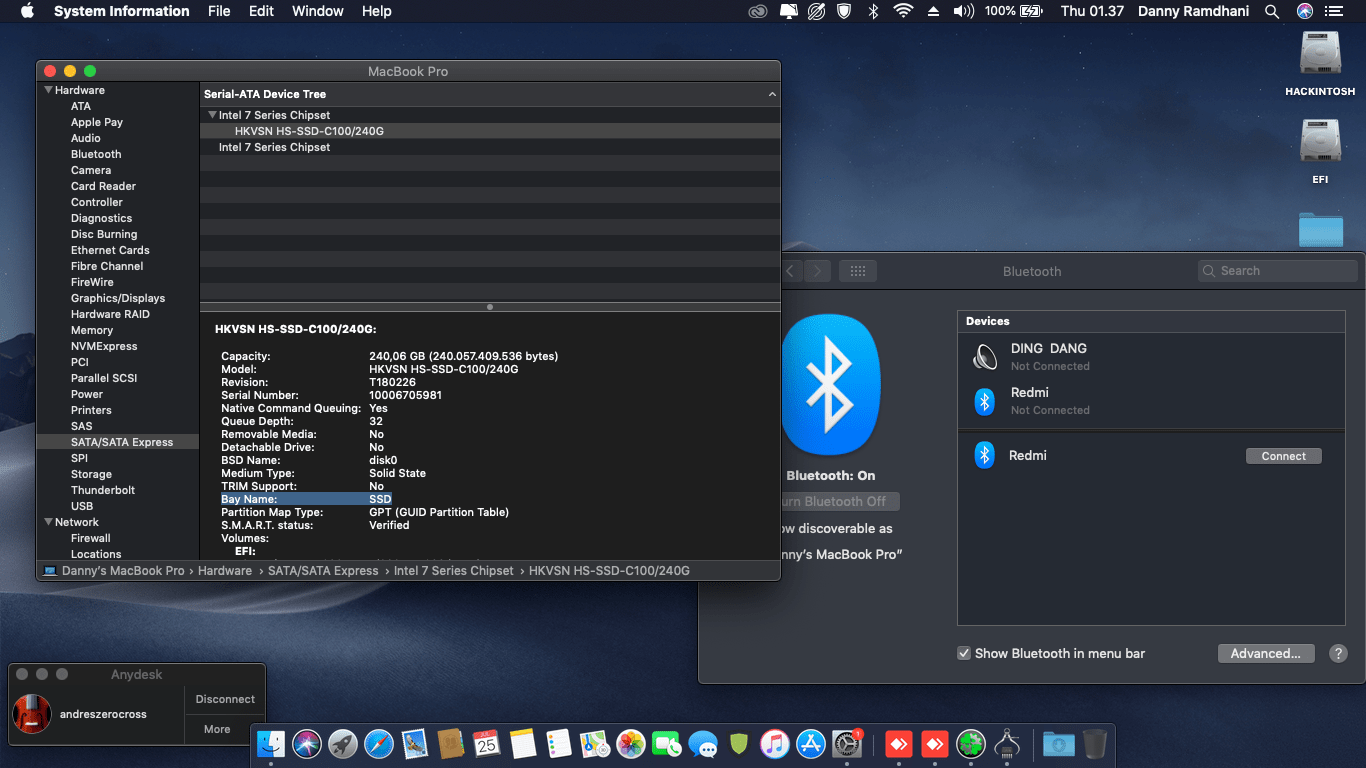Disconnect the Anydesk session
Screen dimensions: 1366x768
225,699
